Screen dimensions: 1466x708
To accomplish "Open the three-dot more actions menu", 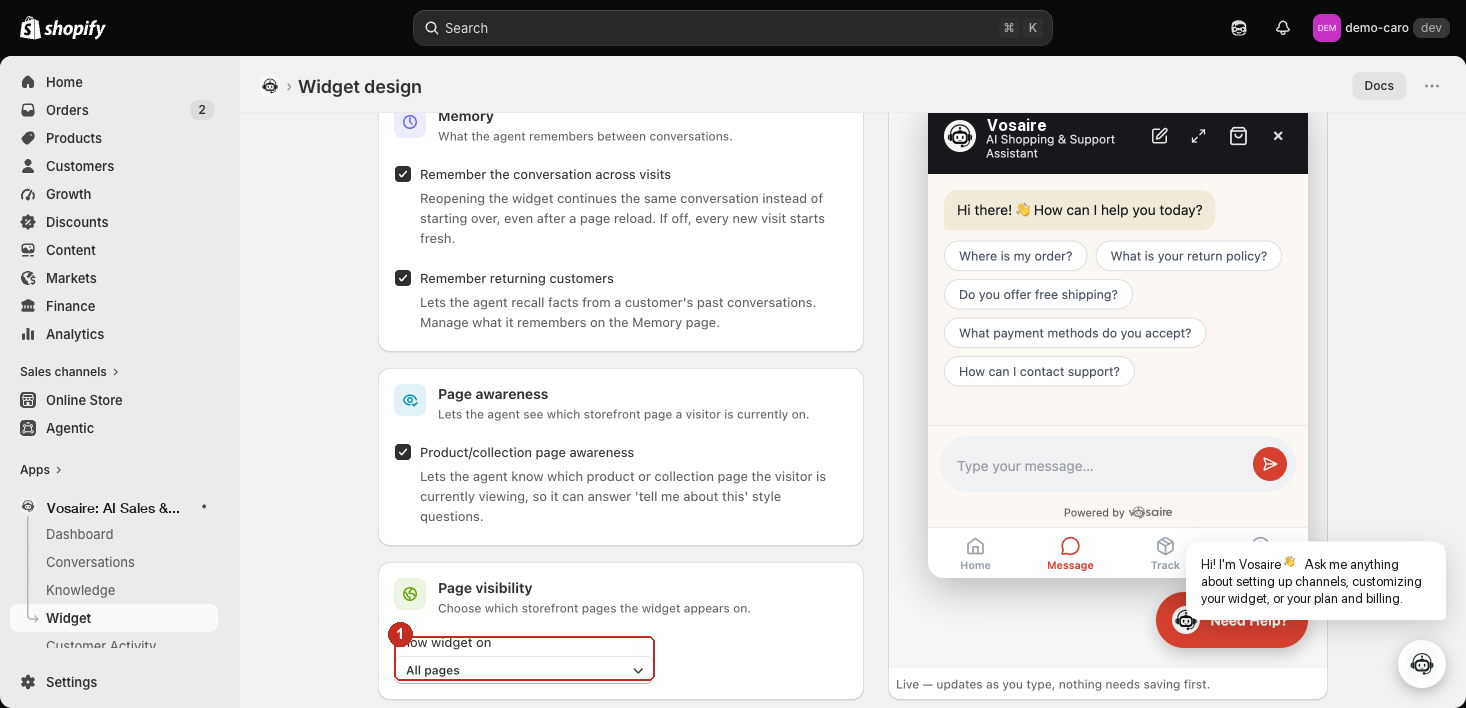I will point(1432,86).
